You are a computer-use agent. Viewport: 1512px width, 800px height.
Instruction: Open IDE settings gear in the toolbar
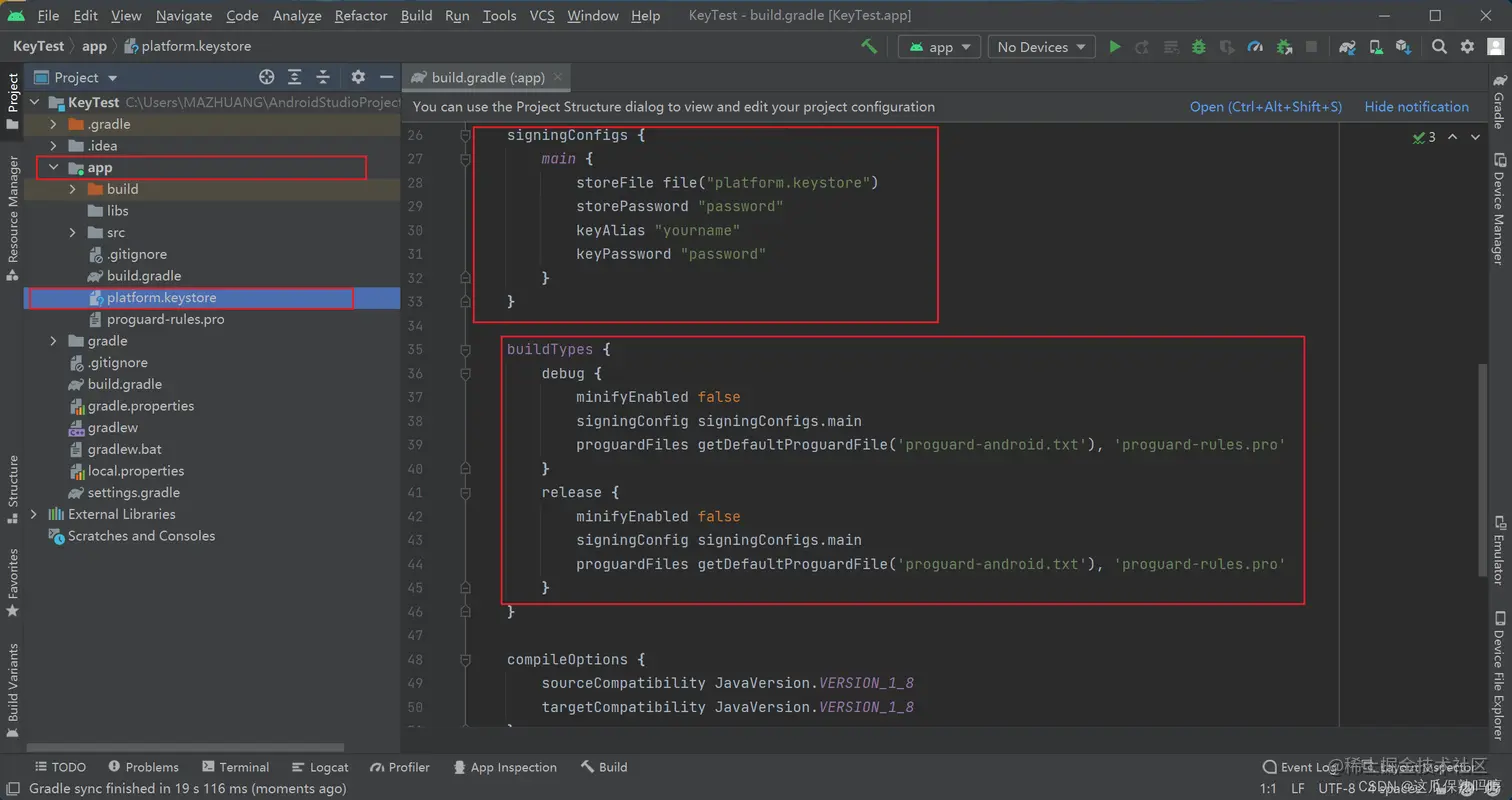pyautogui.click(x=1467, y=46)
